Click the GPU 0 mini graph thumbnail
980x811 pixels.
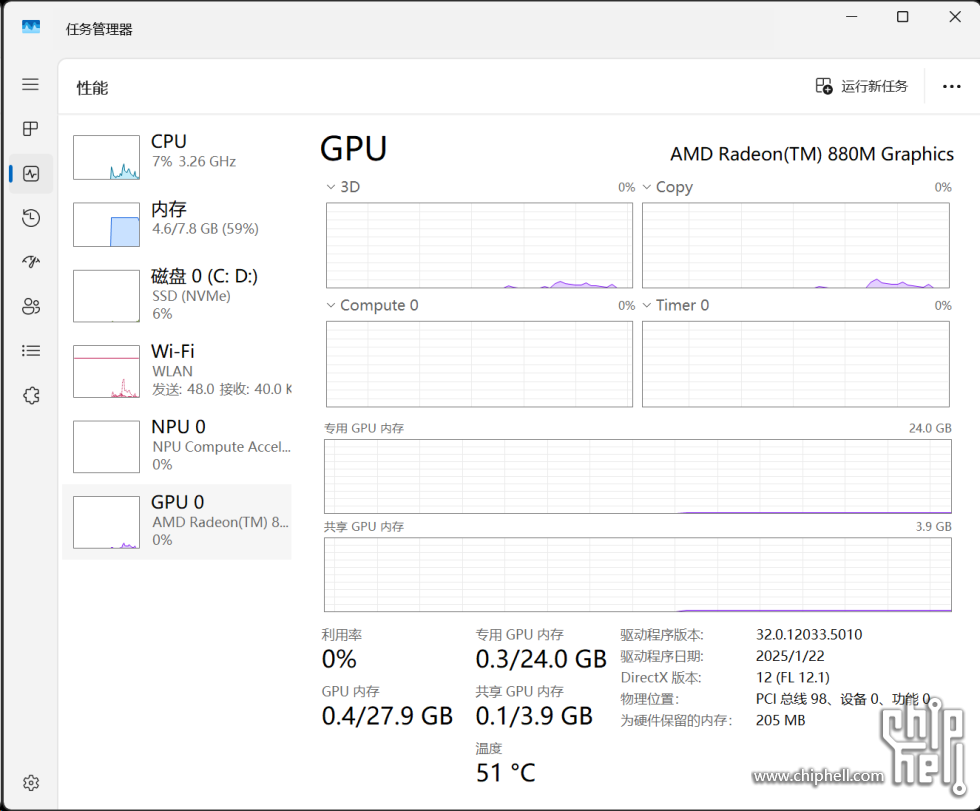coord(106,522)
